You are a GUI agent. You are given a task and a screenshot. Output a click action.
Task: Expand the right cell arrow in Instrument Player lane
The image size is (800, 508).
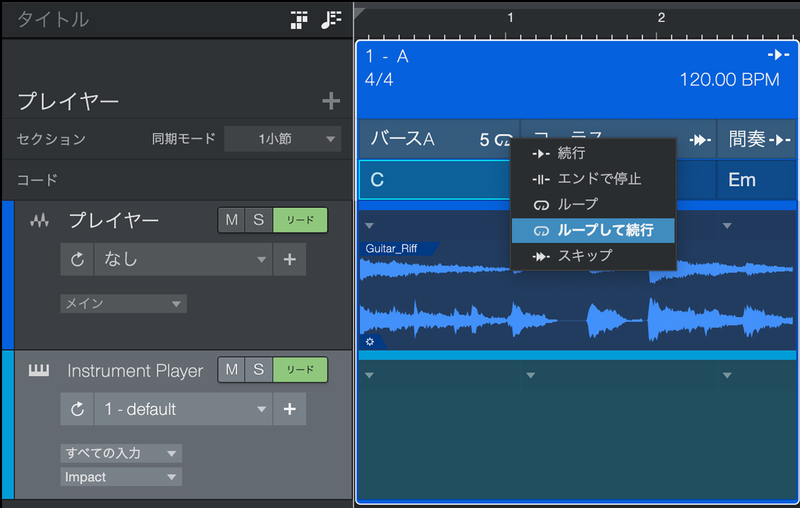[727, 375]
